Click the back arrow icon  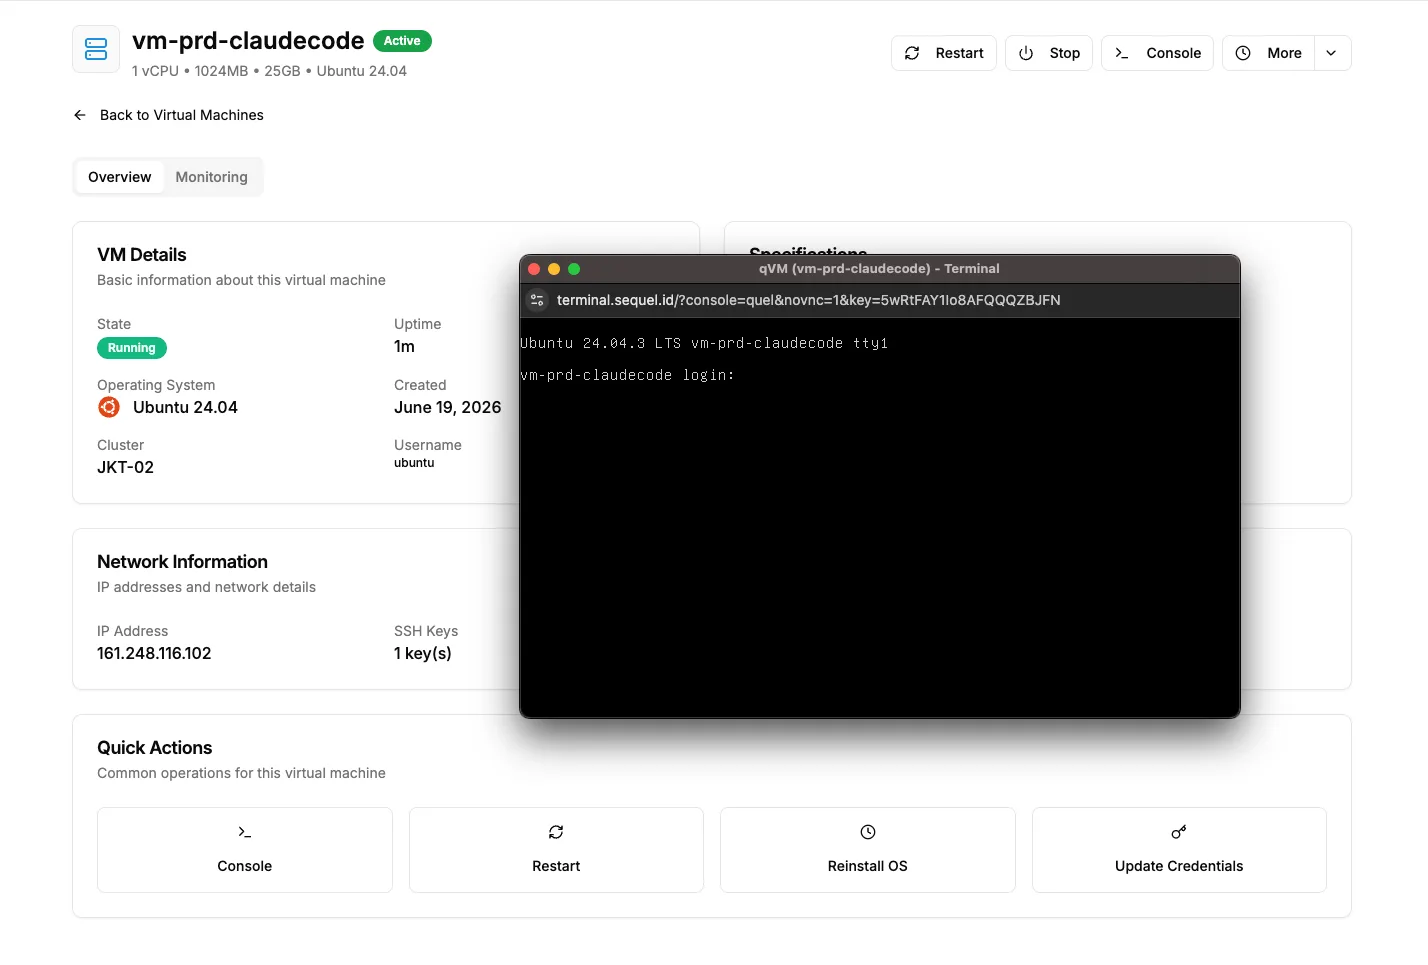pyautogui.click(x=80, y=115)
